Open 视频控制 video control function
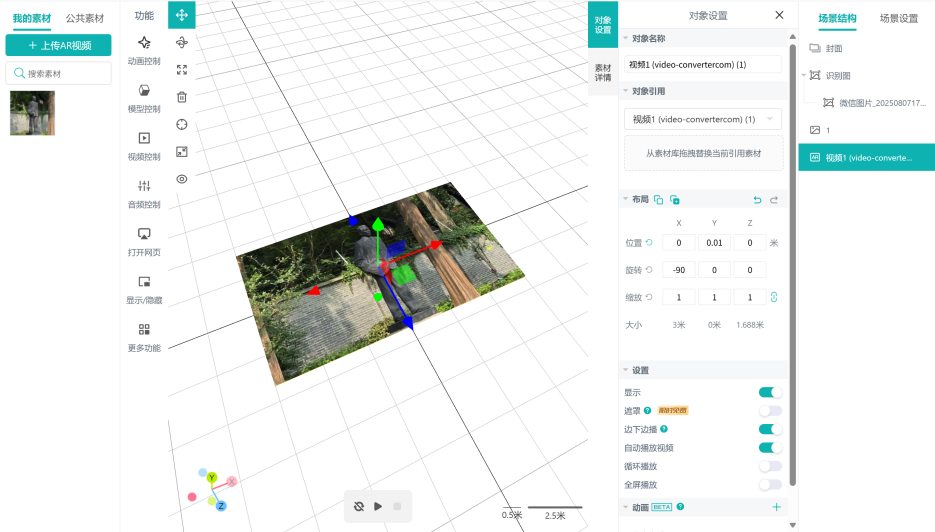 144,146
